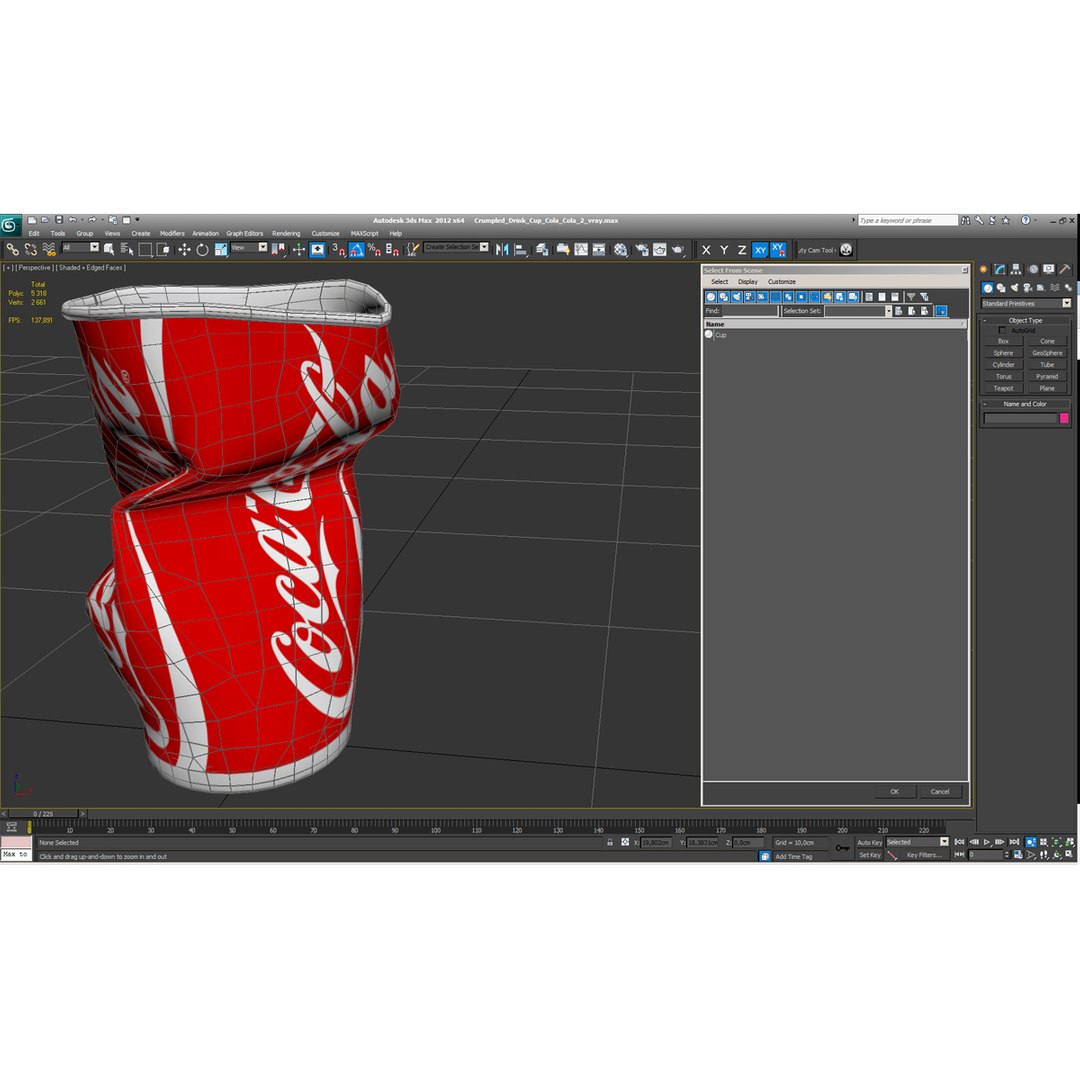1080x1080 pixels.
Task: Switch to the Hierarchy command panel tab
Action: (1016, 269)
